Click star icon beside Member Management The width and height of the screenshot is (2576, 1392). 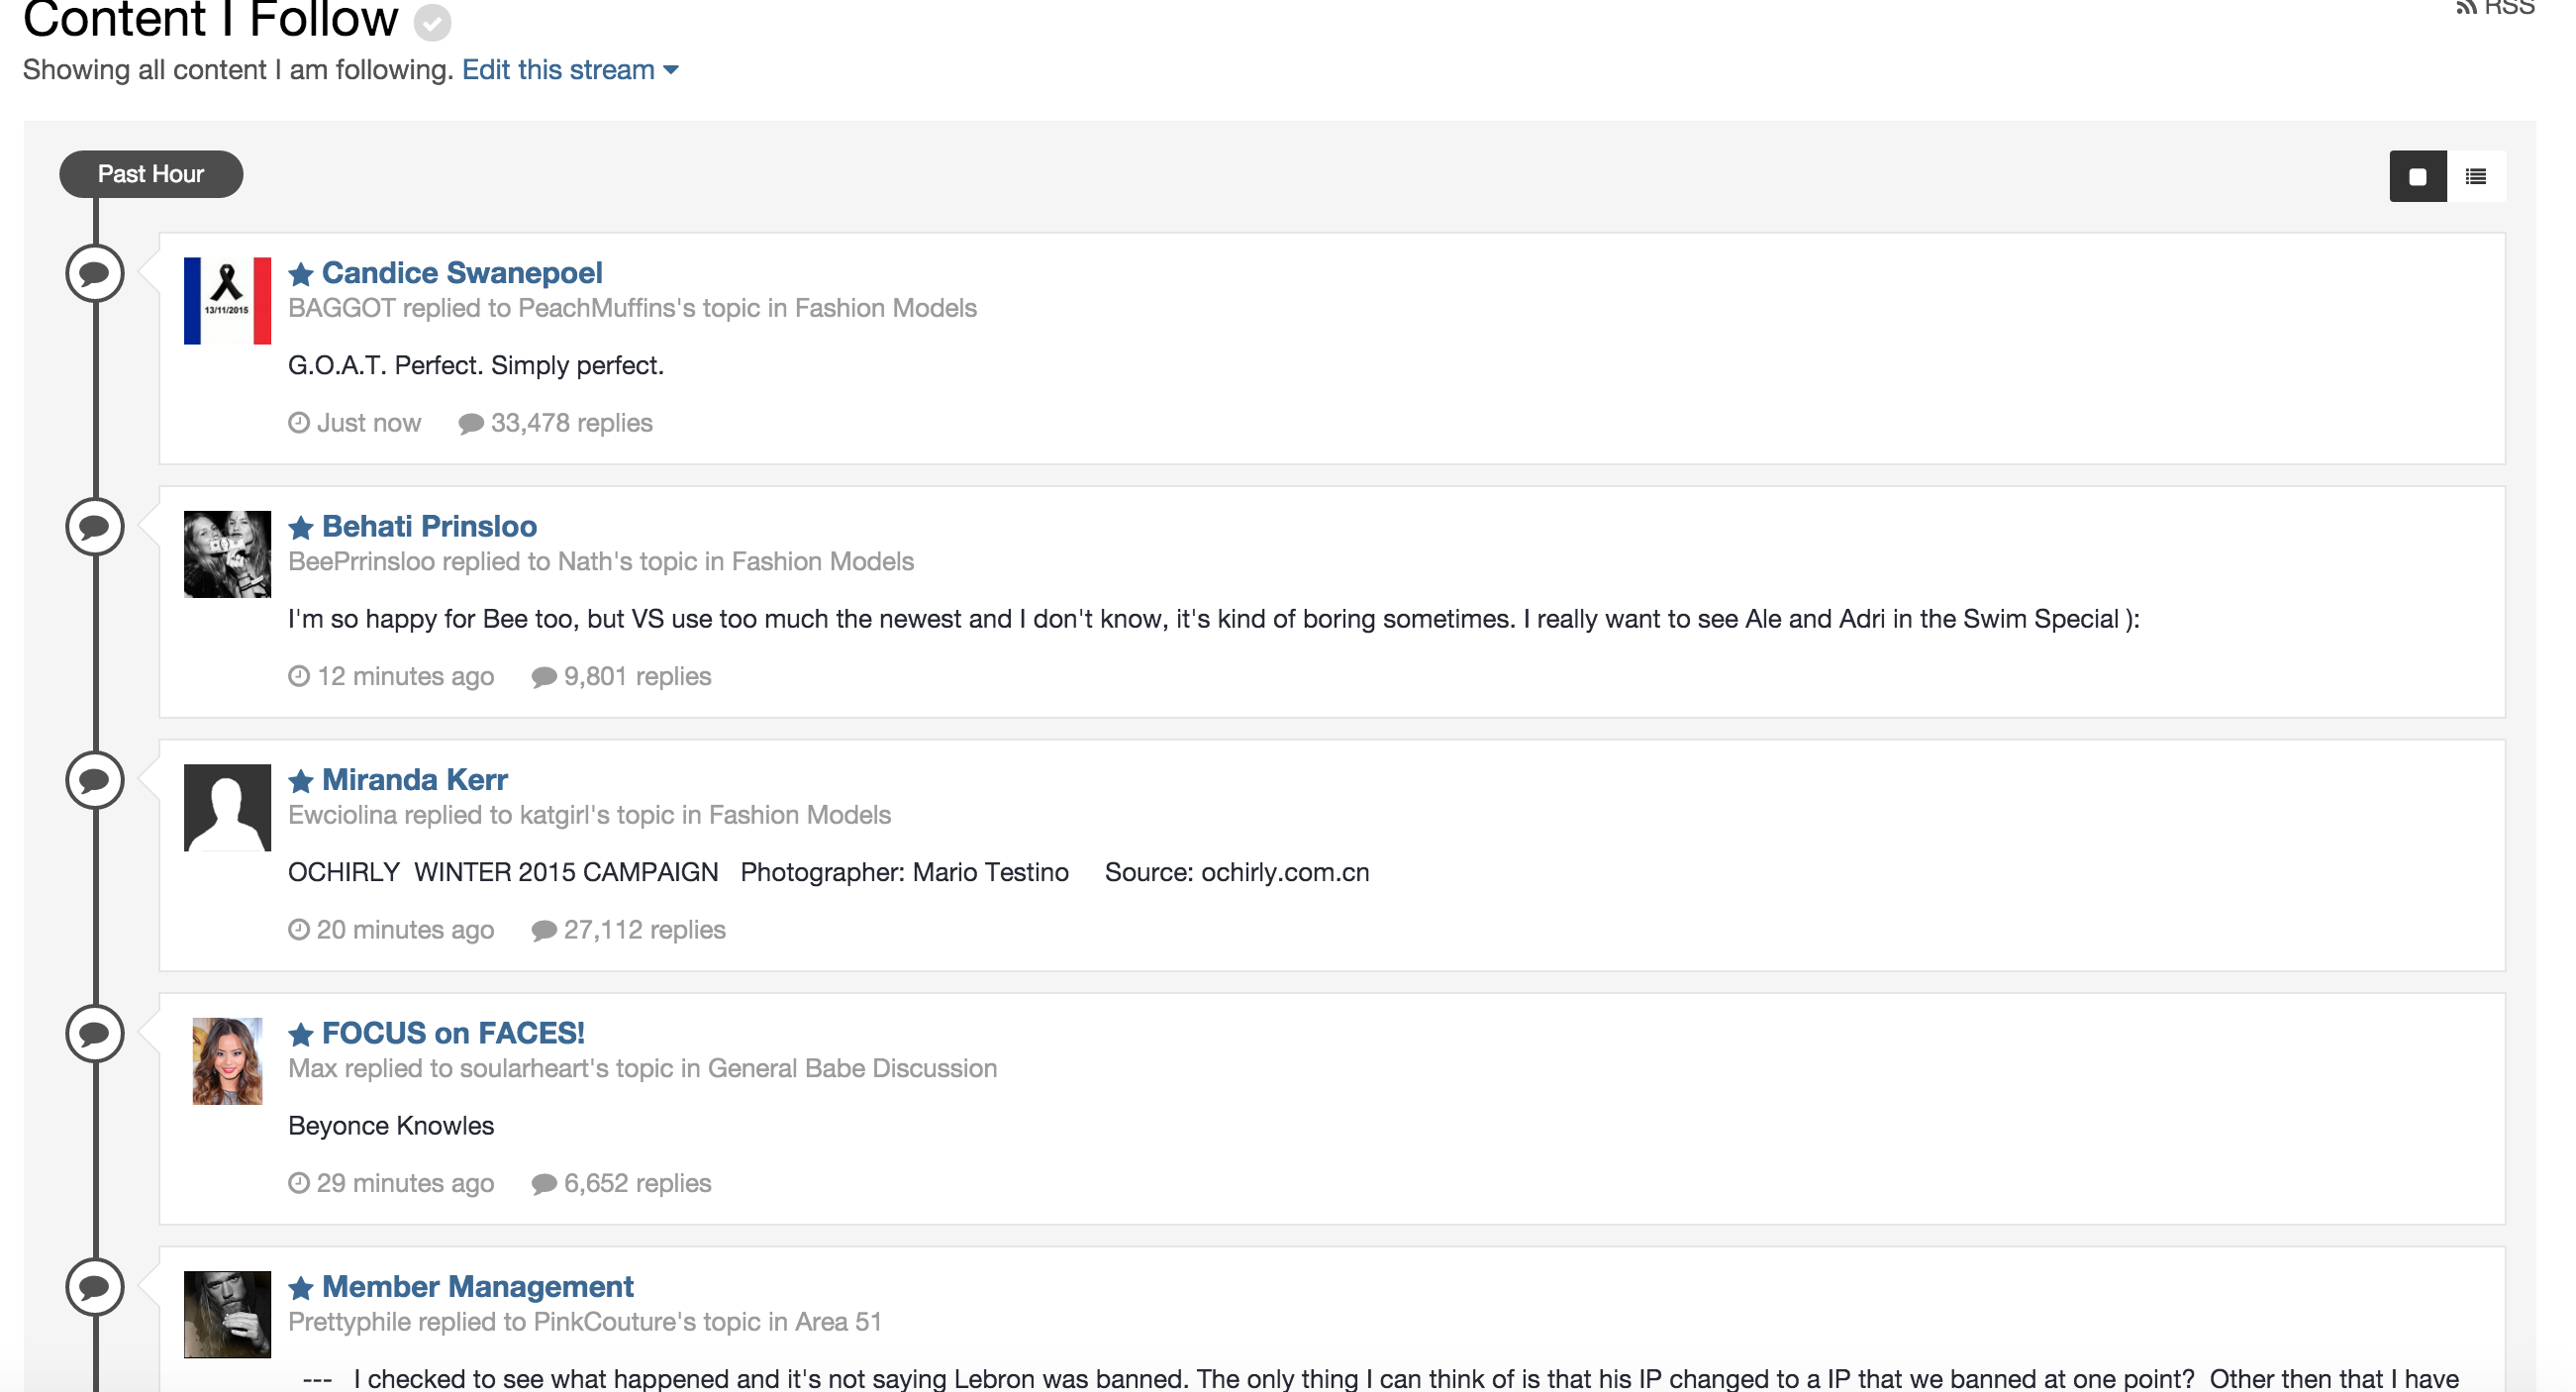coord(301,1287)
